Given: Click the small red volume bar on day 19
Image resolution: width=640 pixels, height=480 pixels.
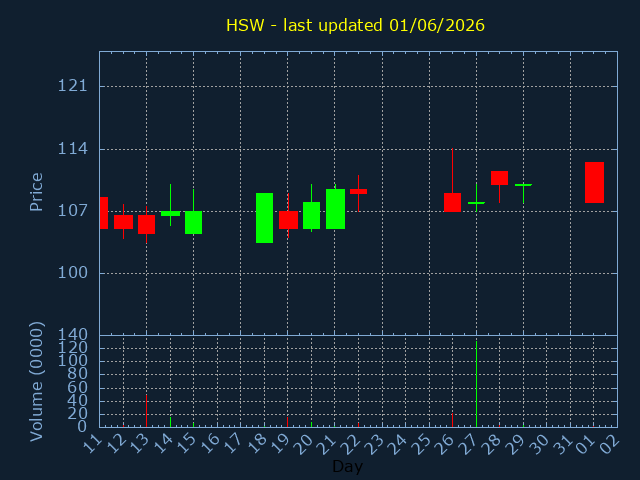Looking at the screenshot, I should point(287,422).
